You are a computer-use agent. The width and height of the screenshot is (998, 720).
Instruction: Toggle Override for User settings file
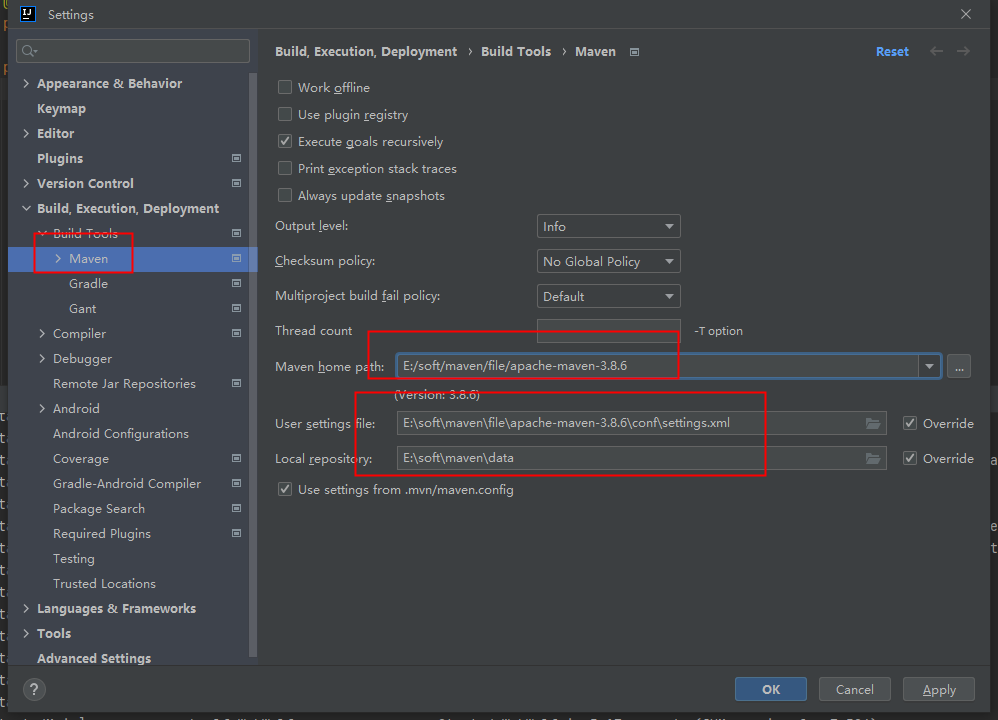pos(910,423)
